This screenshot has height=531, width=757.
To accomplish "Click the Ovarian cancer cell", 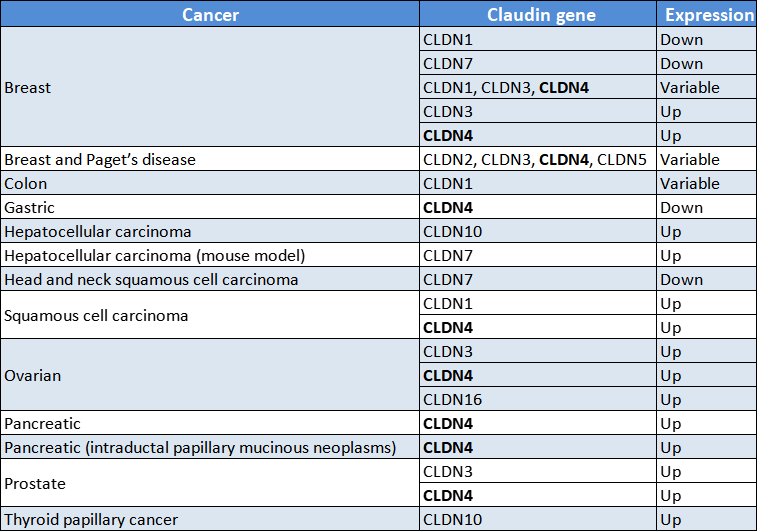I will pos(33,376).
